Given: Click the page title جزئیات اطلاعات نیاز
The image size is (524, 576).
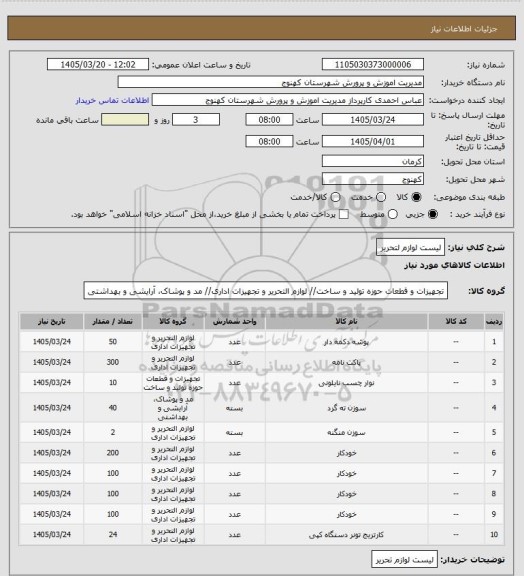Looking at the screenshot, I should coord(464,29).
